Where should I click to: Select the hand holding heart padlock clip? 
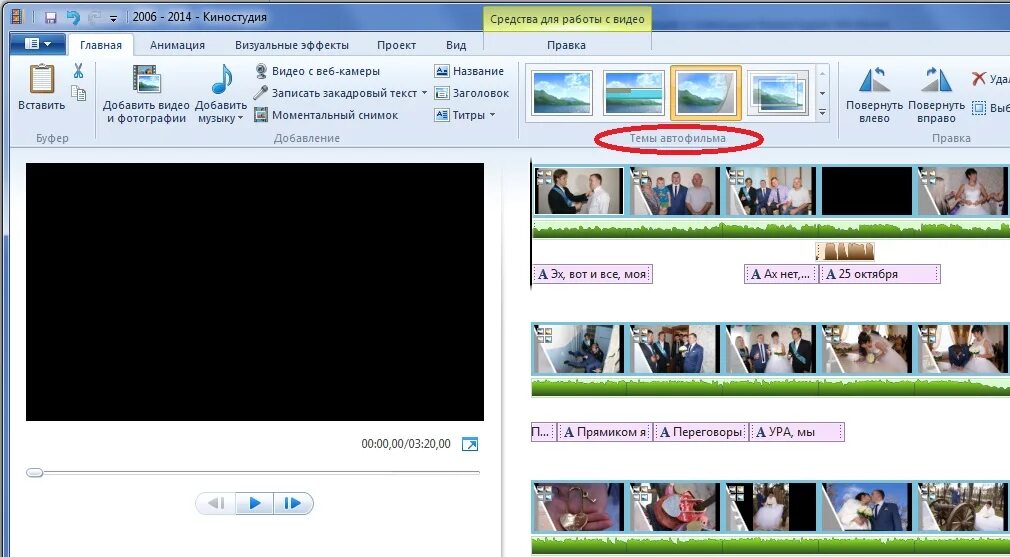(578, 507)
